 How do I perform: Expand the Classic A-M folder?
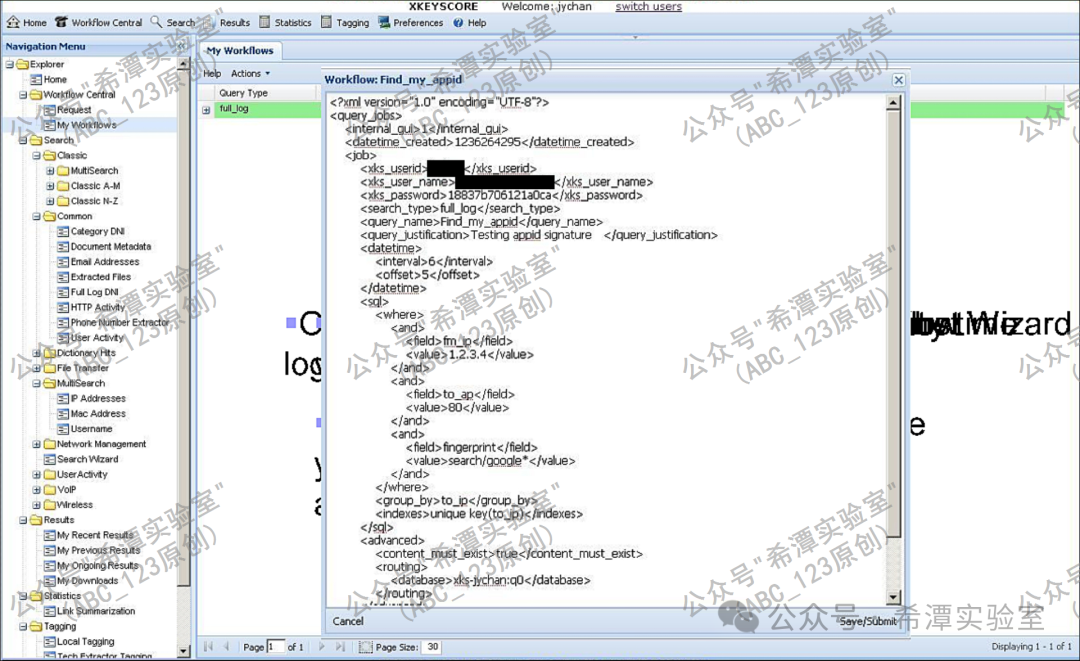click(50, 186)
